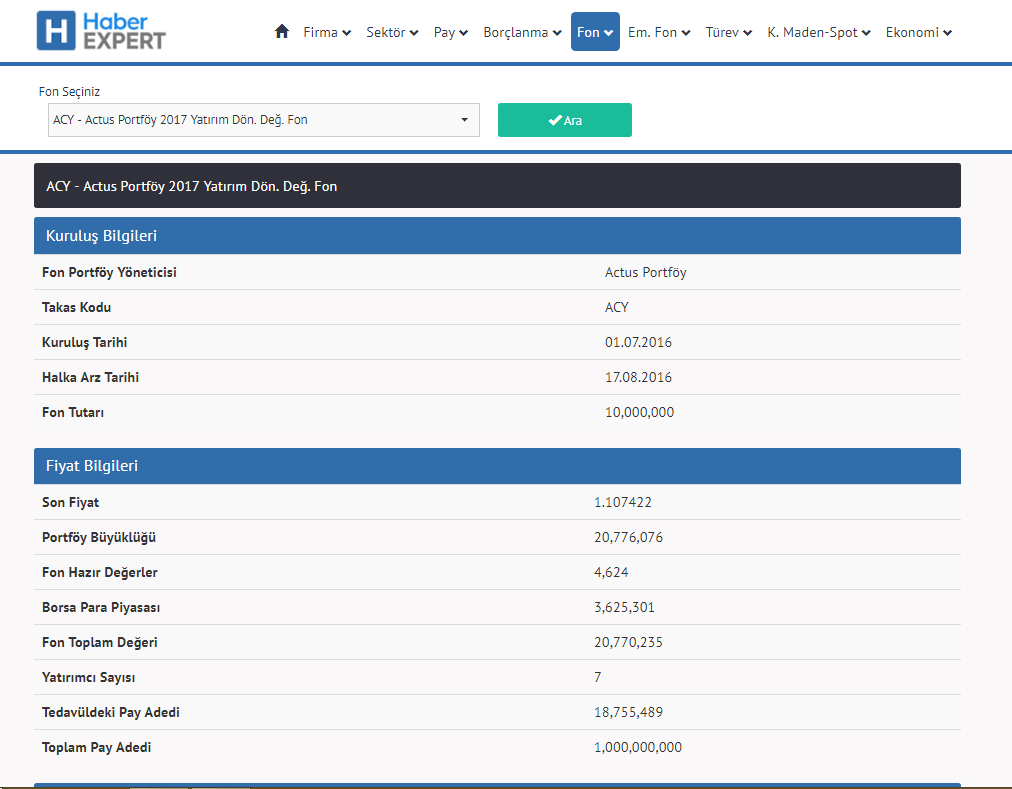Click the Kuruluş Bilgileri section header
Viewport: 1012px width, 789px height.
click(497, 236)
